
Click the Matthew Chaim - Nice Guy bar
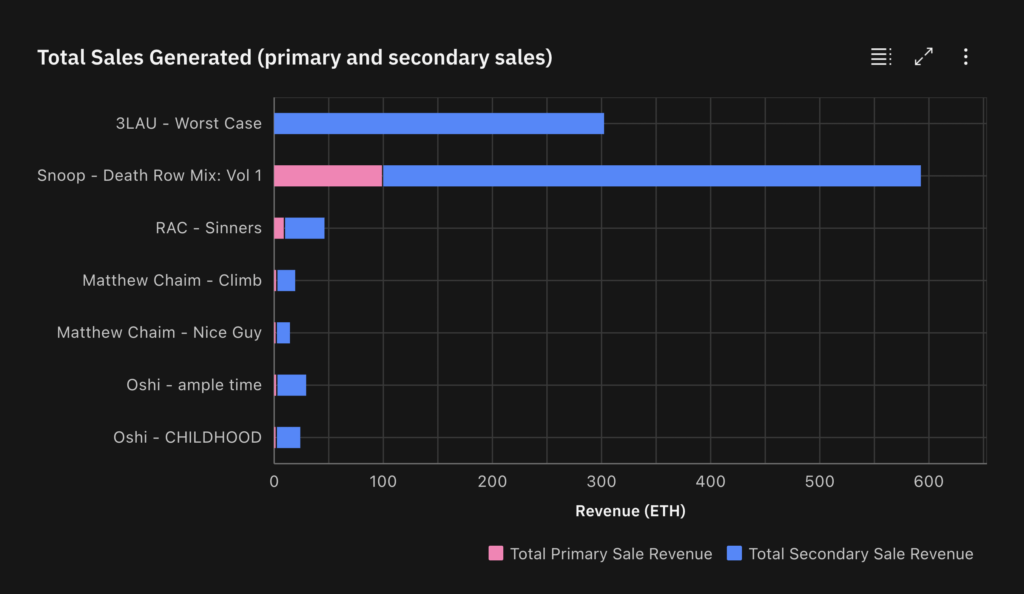[283, 332]
